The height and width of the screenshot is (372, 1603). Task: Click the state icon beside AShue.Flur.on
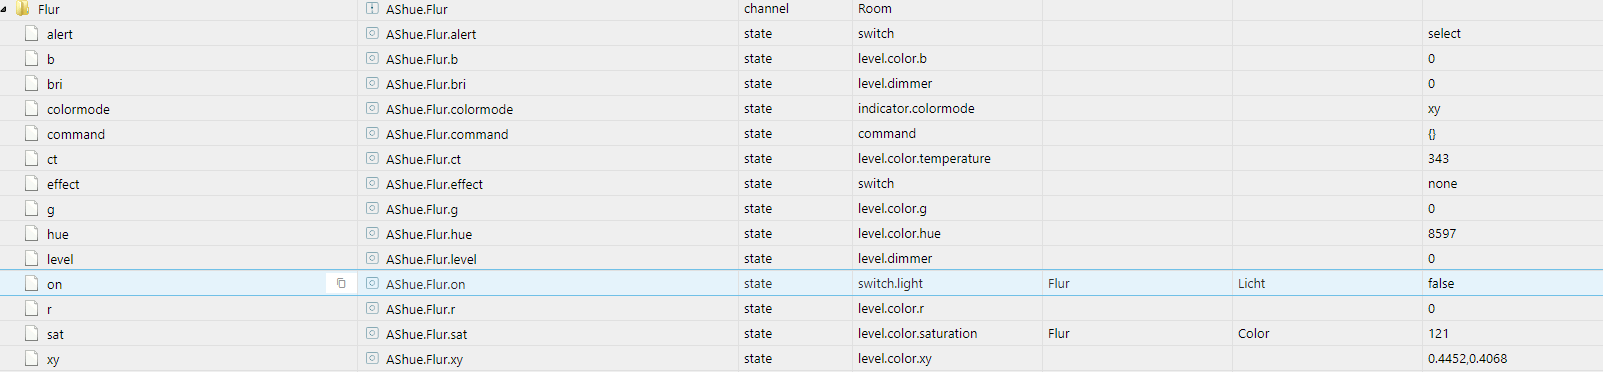pos(372,283)
